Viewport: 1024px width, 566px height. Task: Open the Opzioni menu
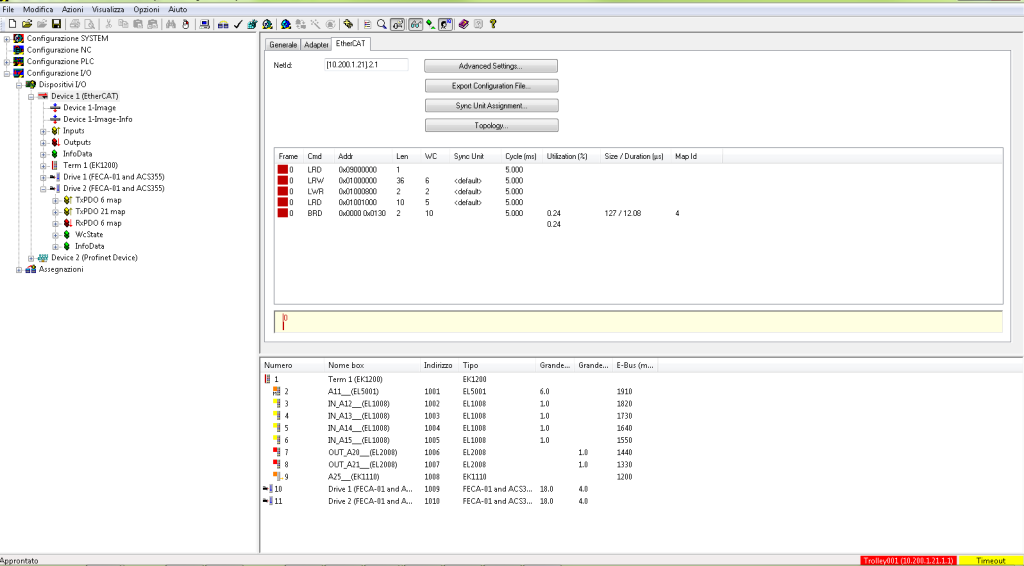146,9
